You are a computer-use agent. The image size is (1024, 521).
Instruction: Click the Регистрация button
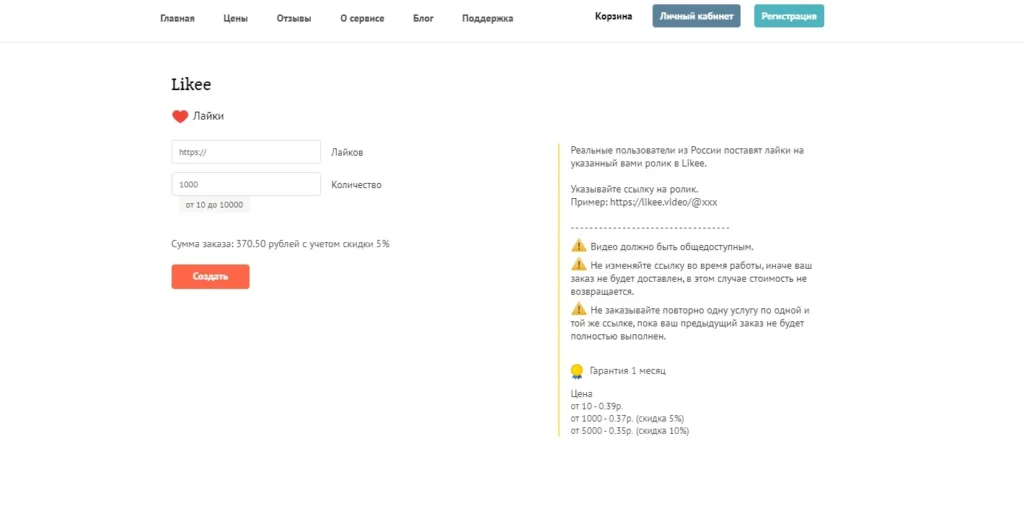coord(789,16)
